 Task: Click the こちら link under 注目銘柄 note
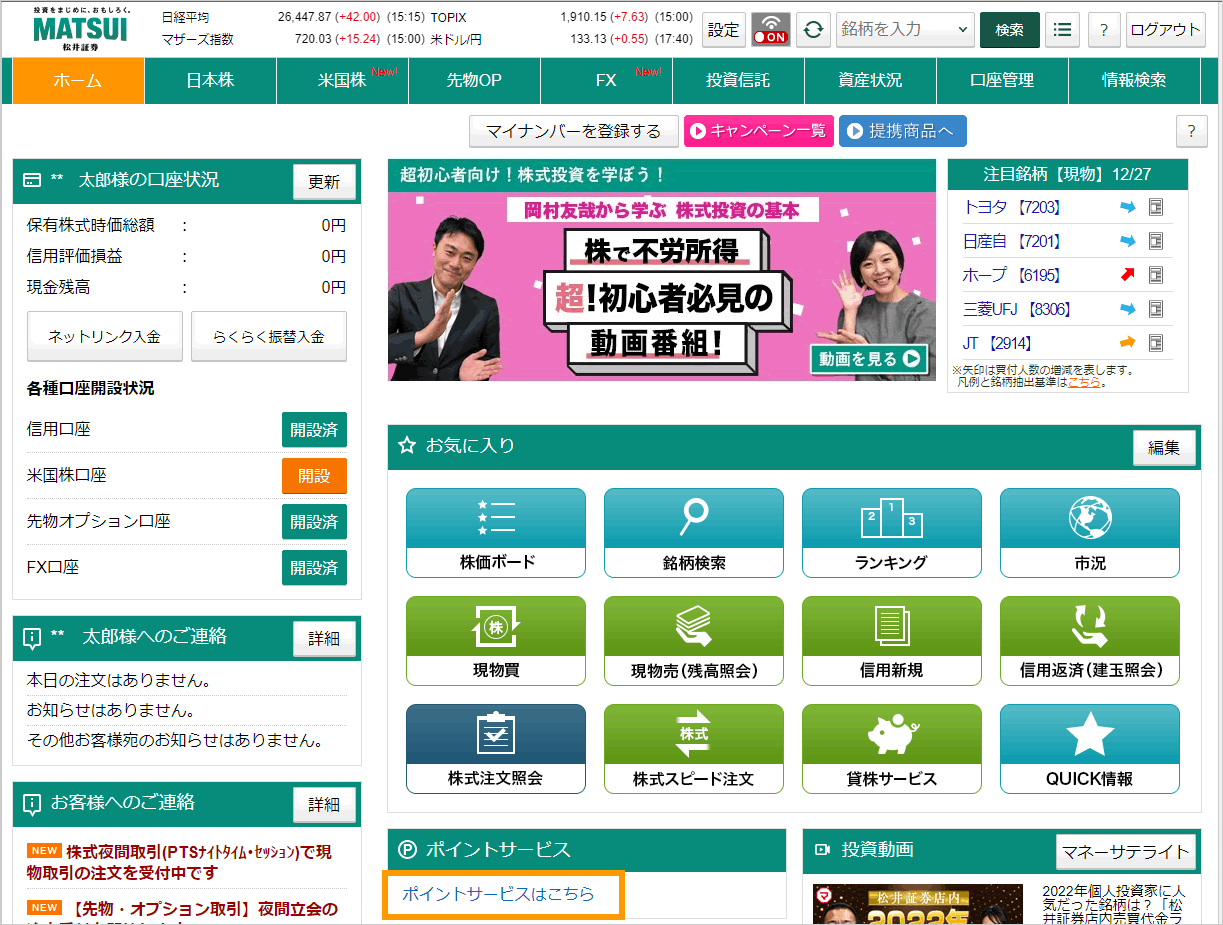(1085, 382)
